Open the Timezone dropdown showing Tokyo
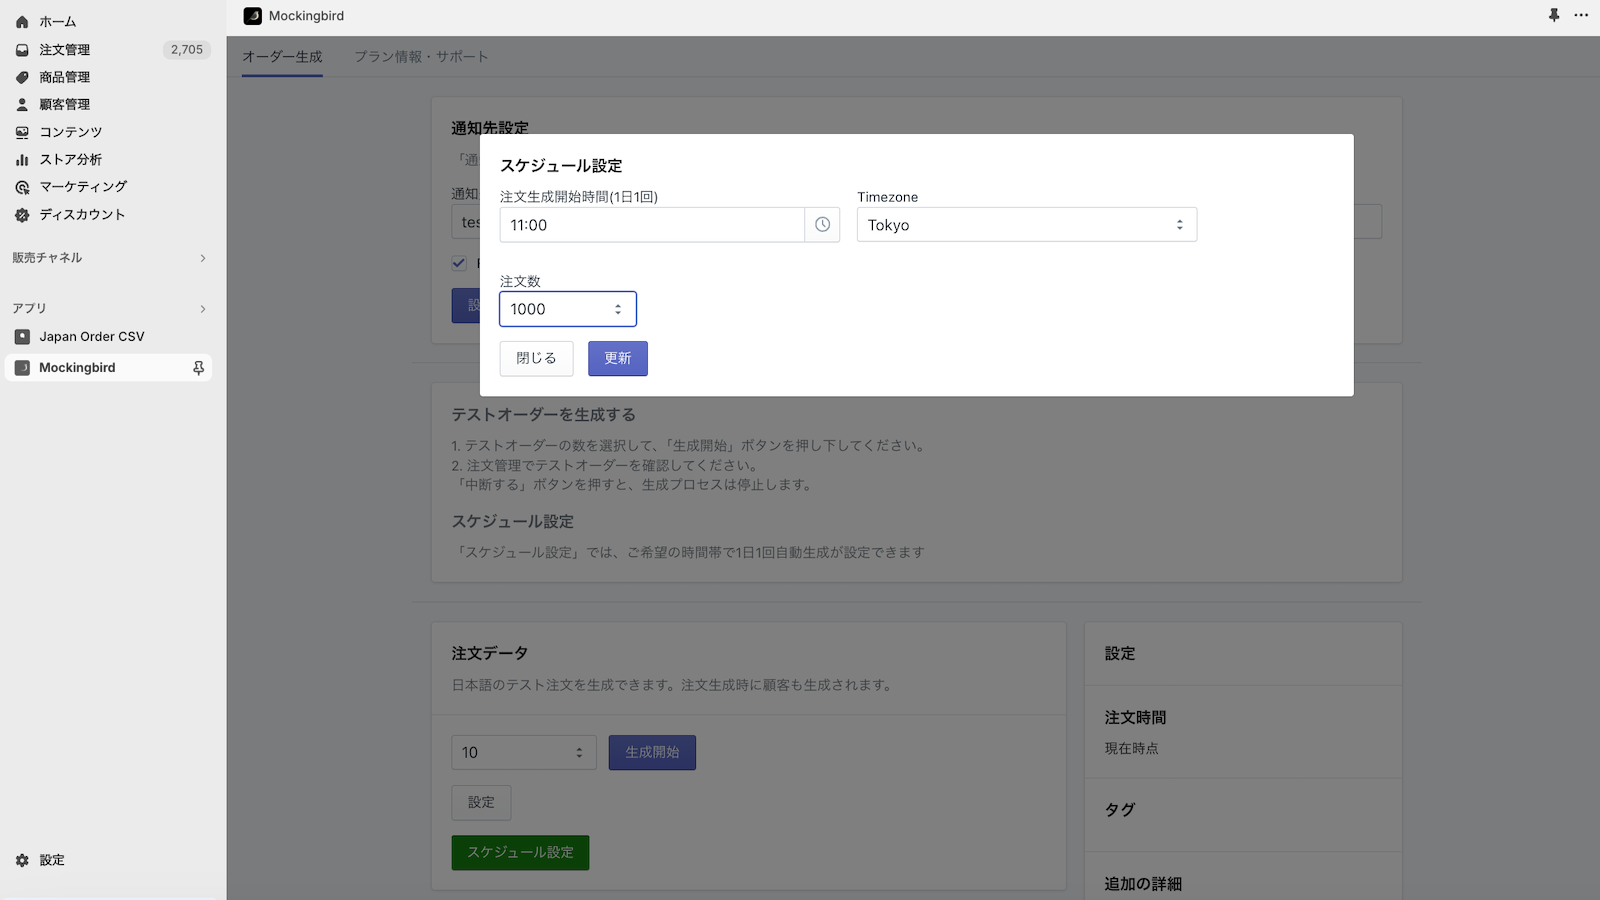Viewport: 1600px width, 900px height. click(x=1026, y=225)
